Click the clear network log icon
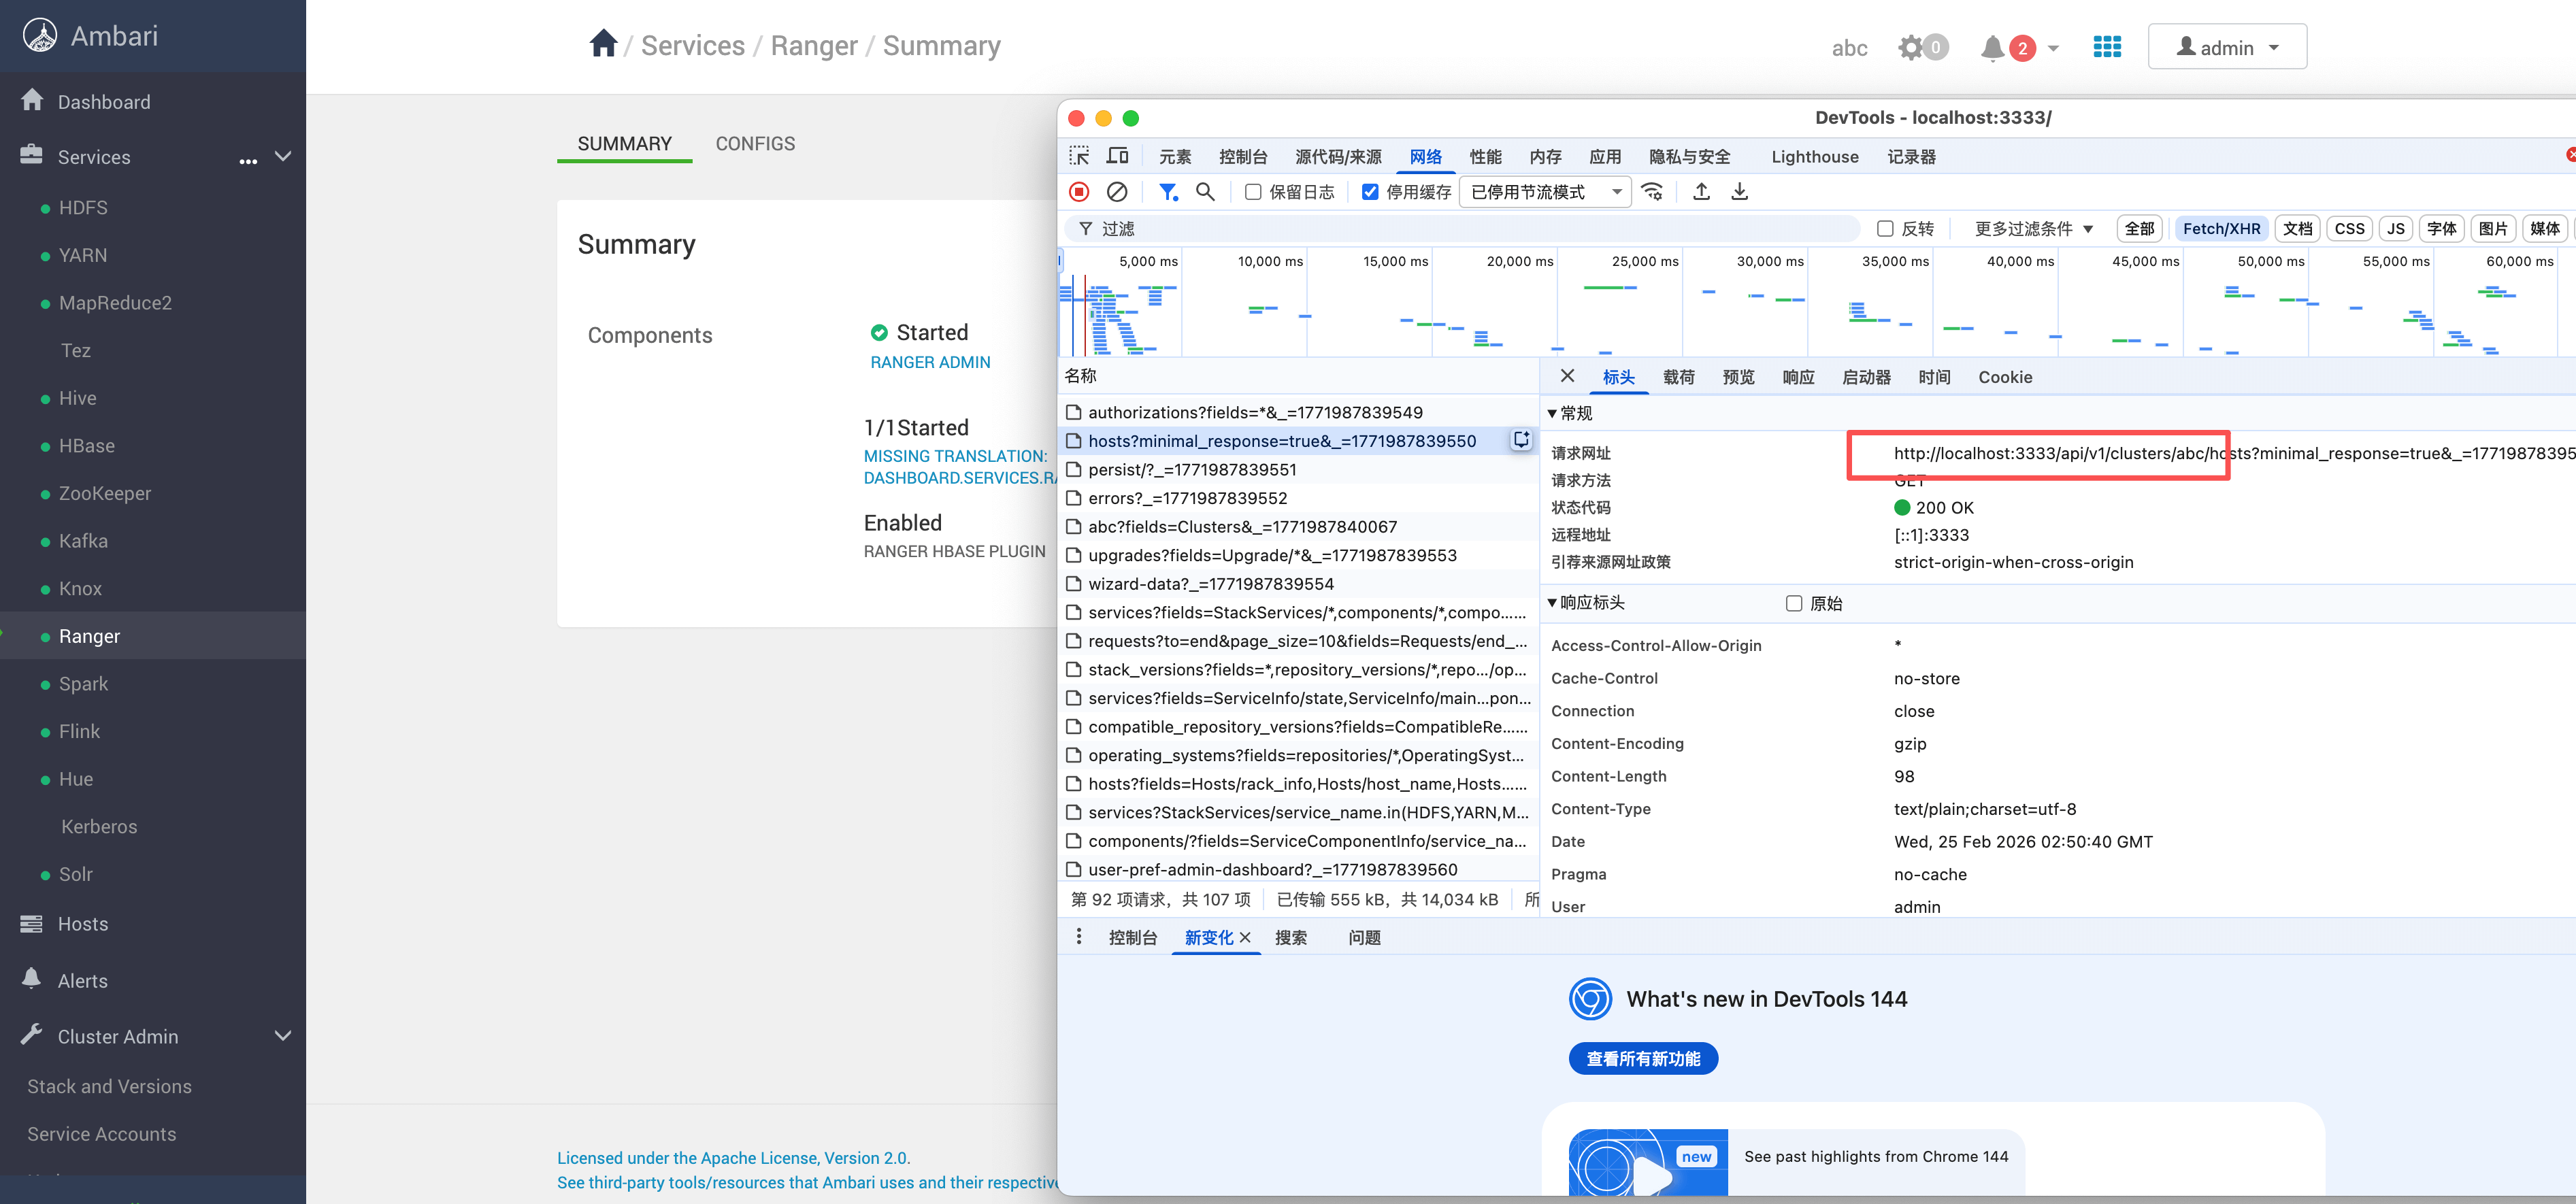Image resolution: width=2576 pixels, height=1204 pixels. point(1117,191)
